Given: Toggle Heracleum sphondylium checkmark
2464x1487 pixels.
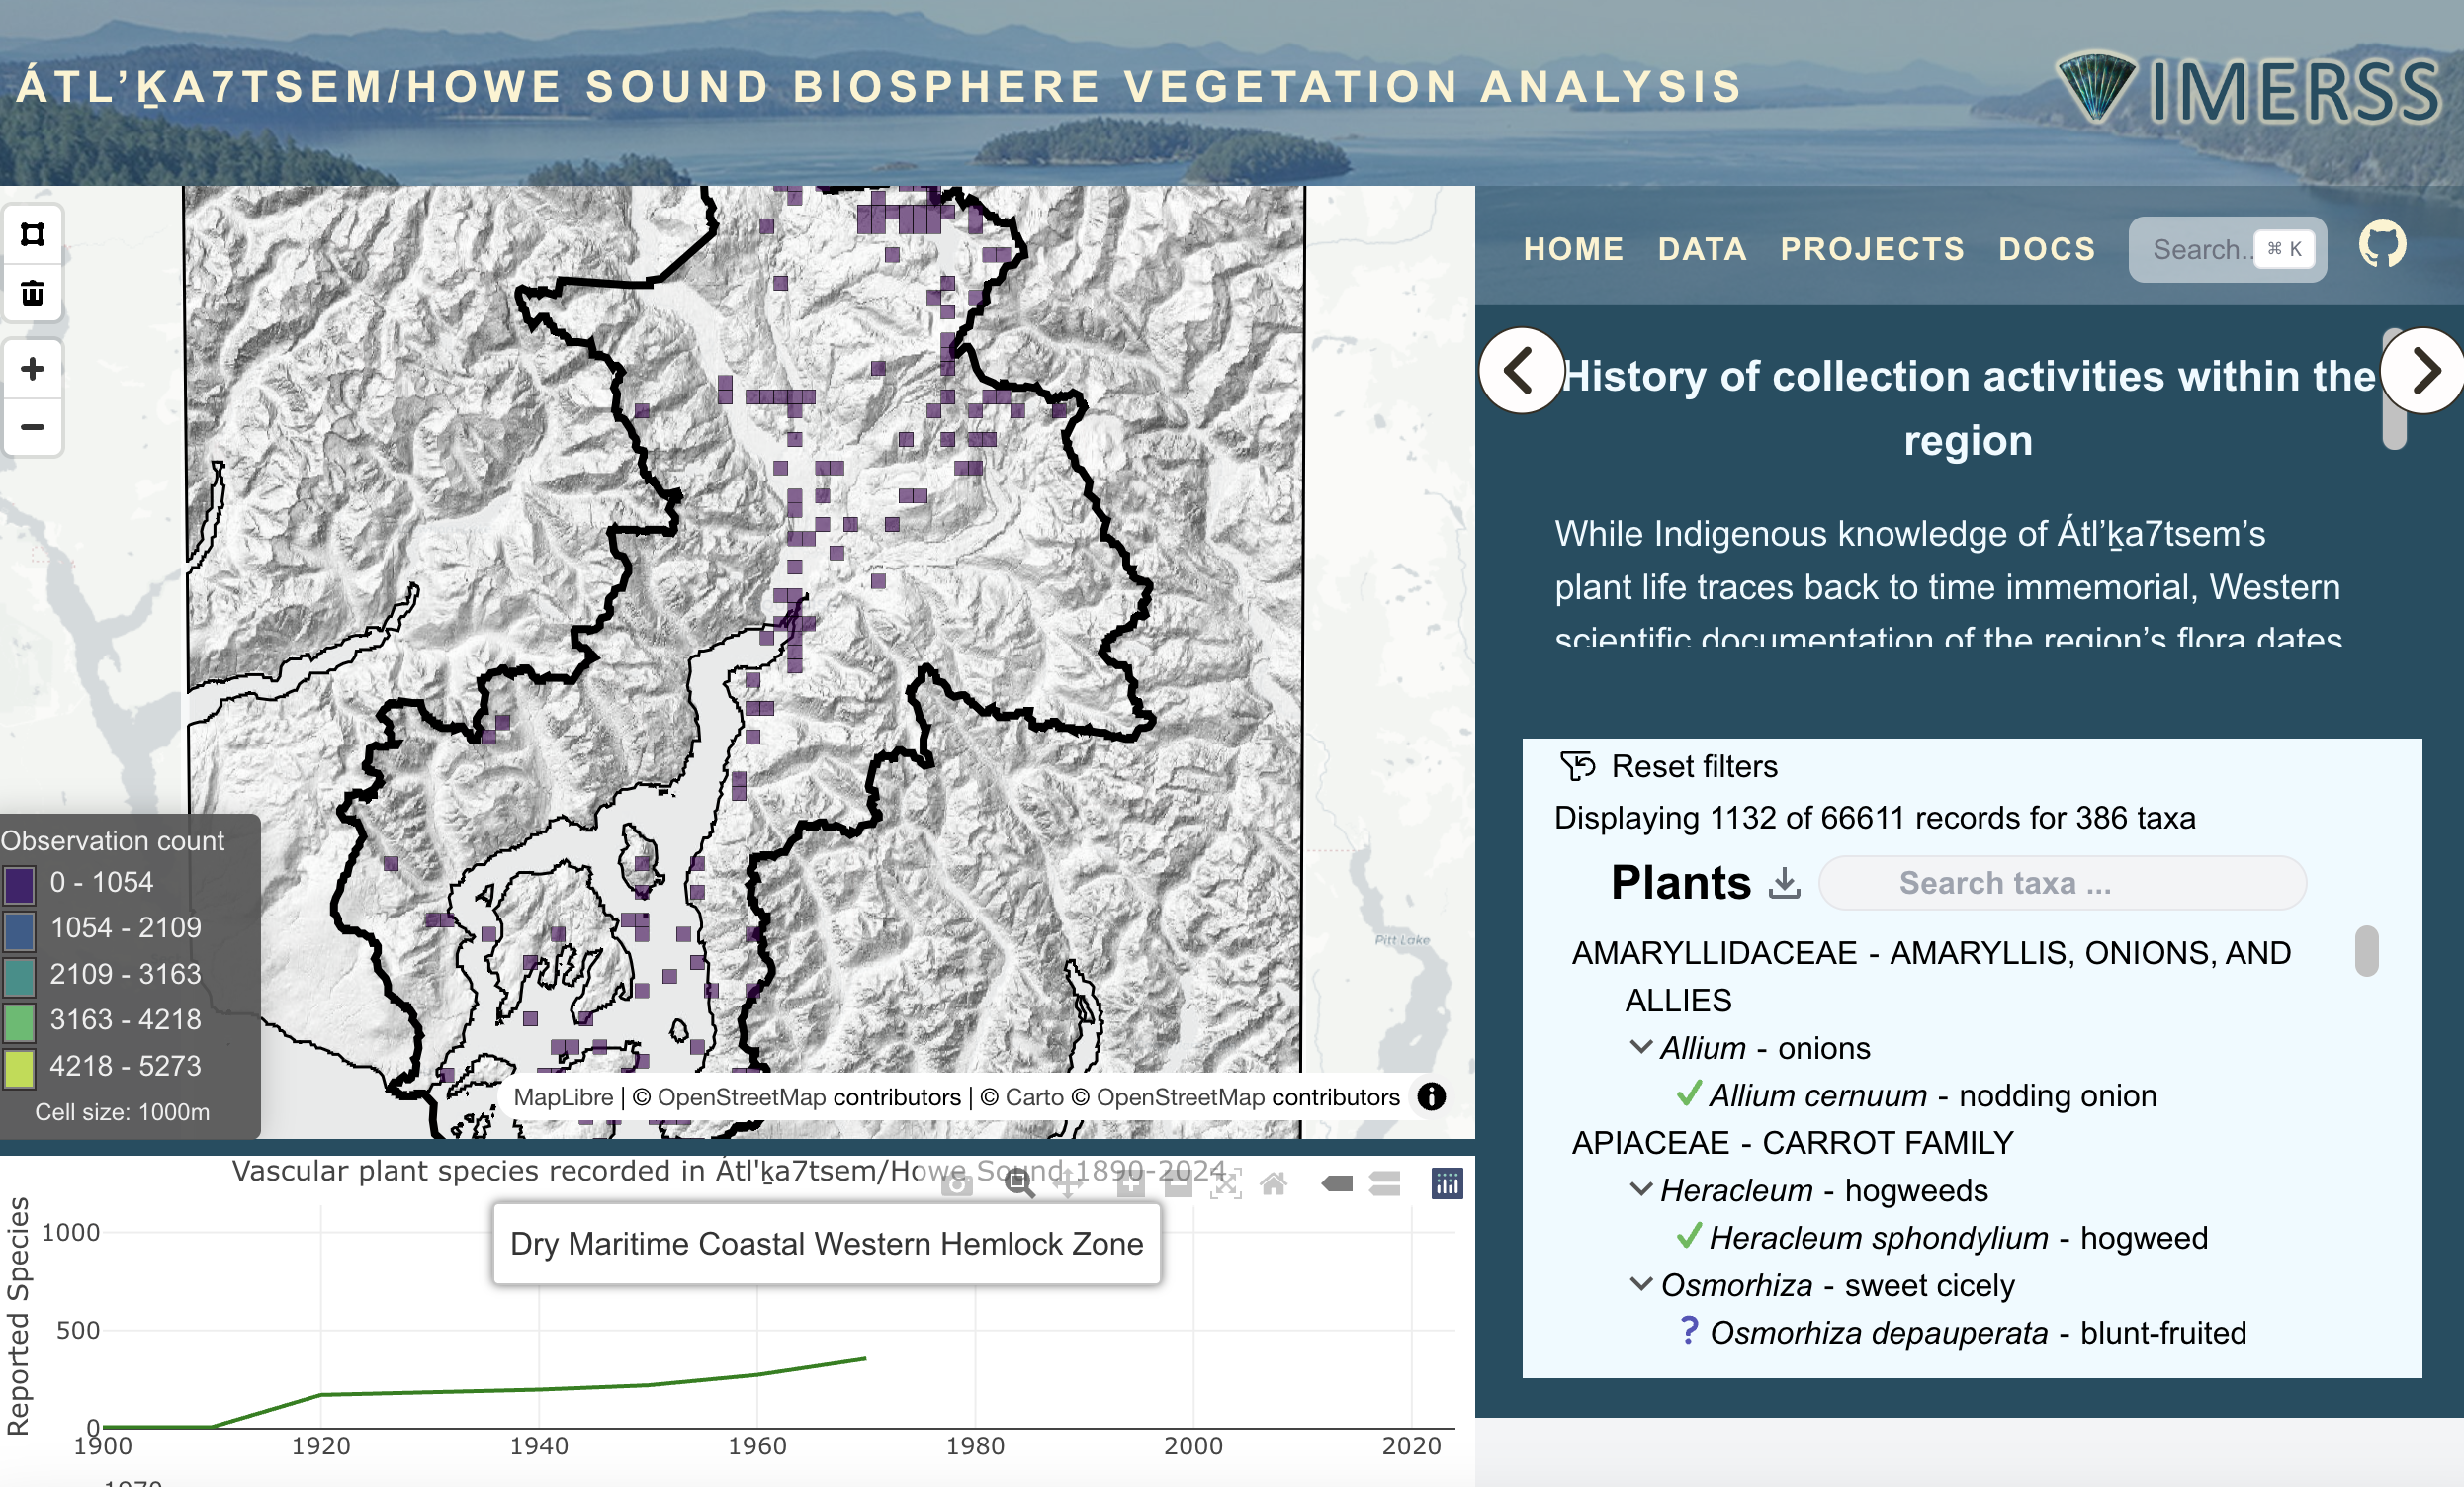Looking at the screenshot, I should [1689, 1237].
